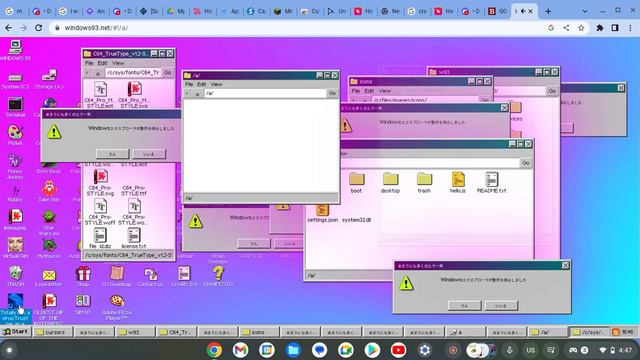Launch the Virtual Girl desktop icon

click(15, 248)
